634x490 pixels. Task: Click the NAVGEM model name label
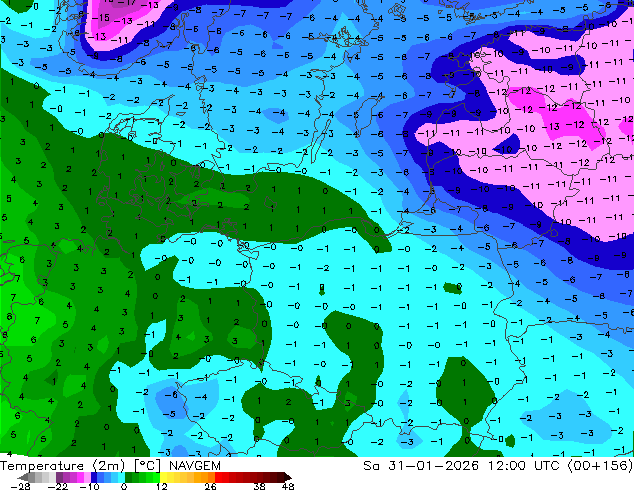pyautogui.click(x=195, y=466)
